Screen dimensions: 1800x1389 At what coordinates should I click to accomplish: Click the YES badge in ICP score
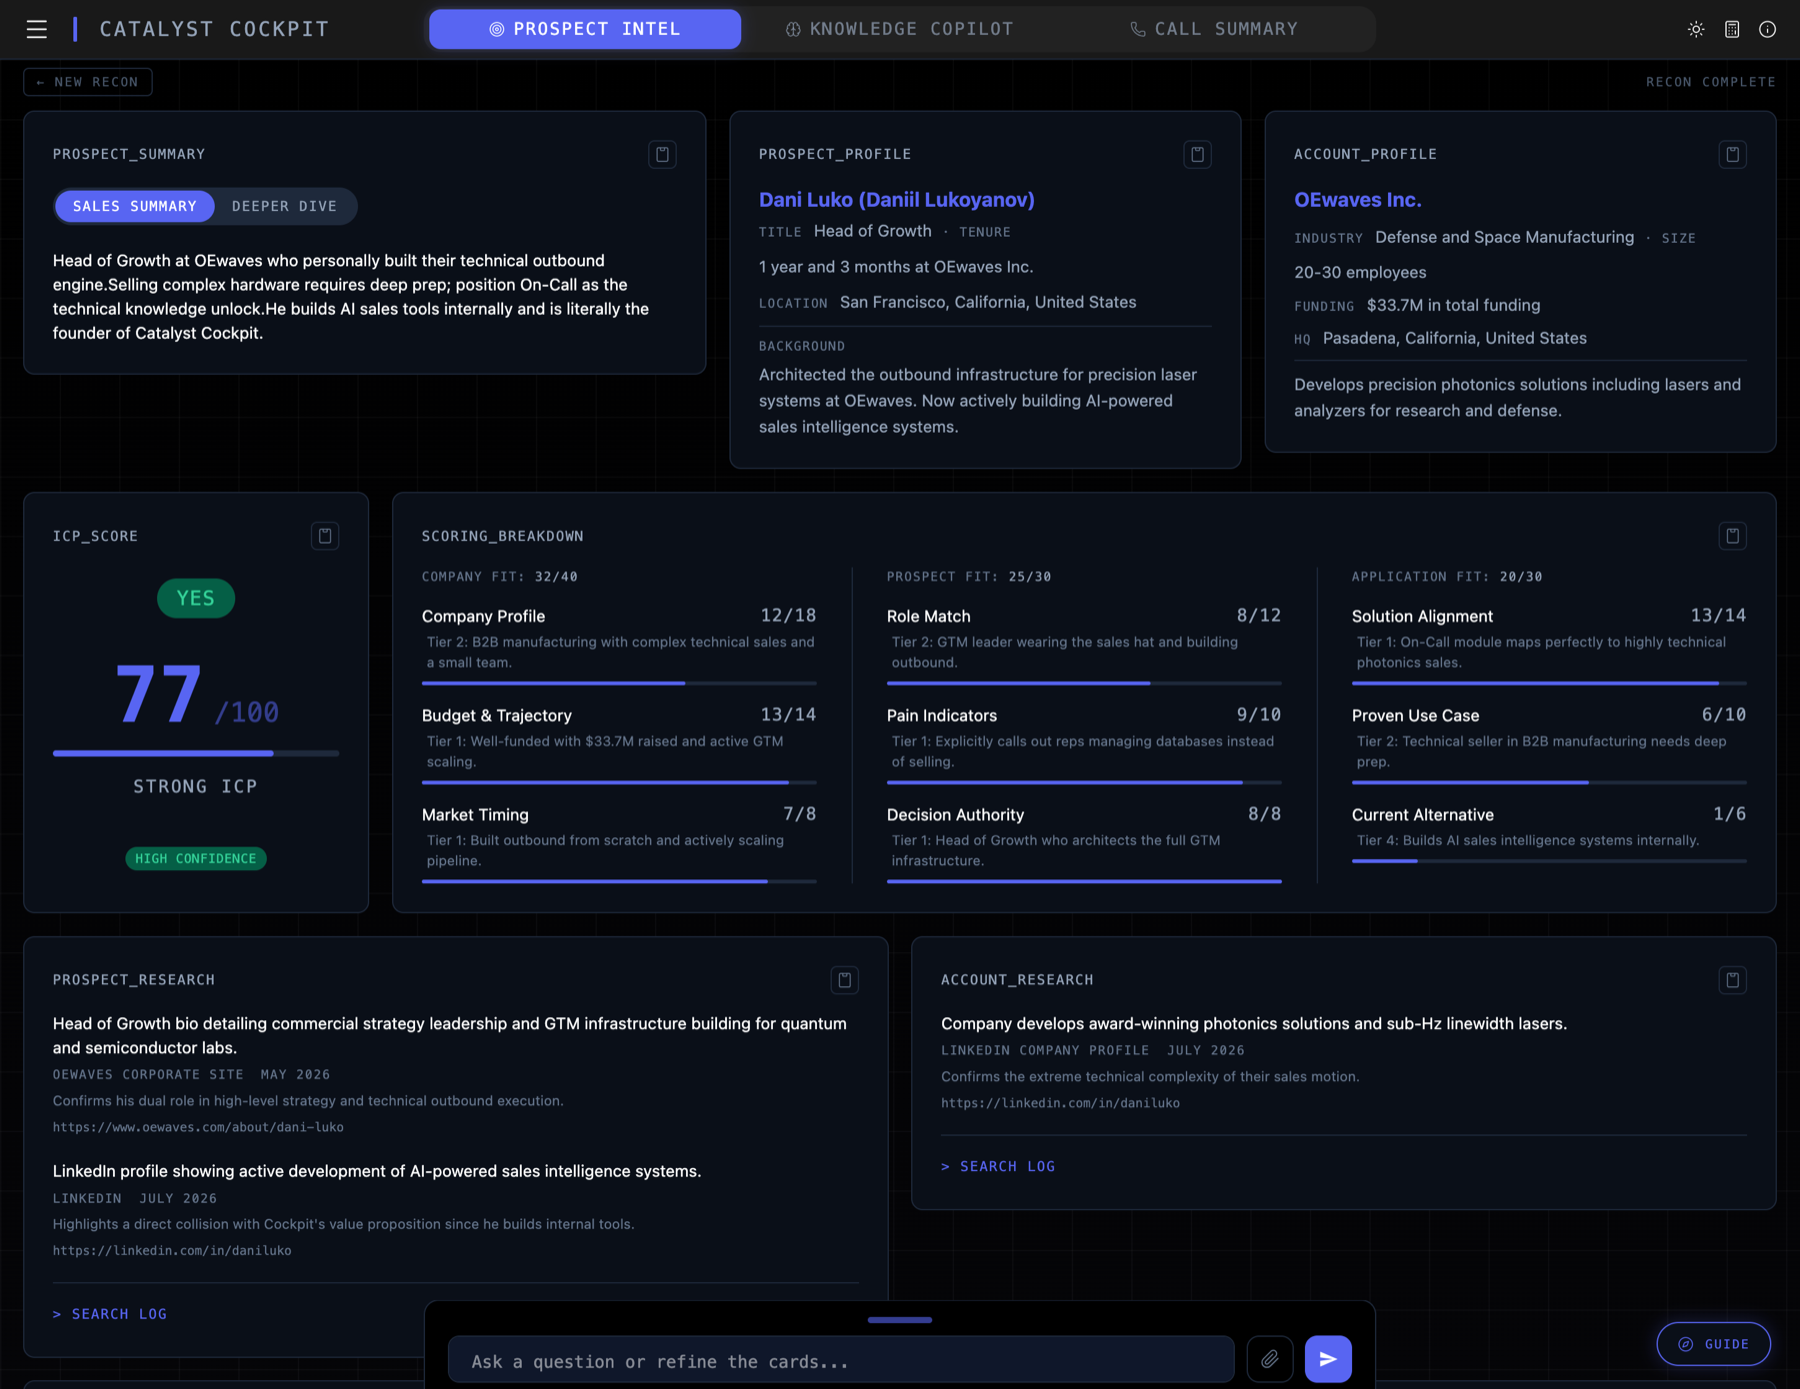(196, 598)
